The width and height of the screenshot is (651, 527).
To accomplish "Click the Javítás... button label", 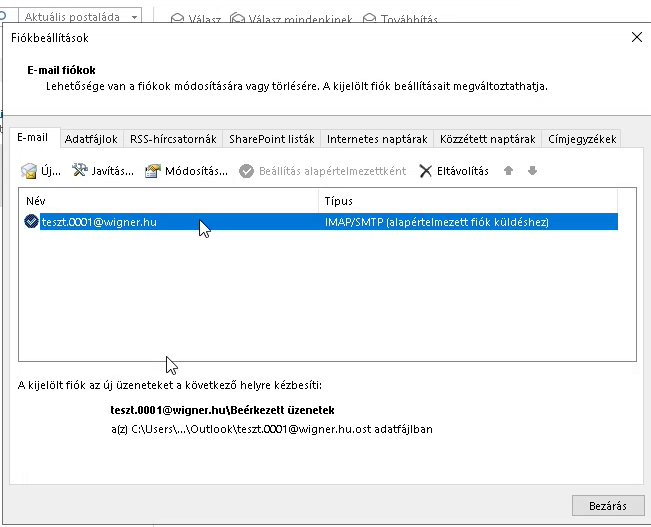I will pyautogui.click(x=113, y=171).
